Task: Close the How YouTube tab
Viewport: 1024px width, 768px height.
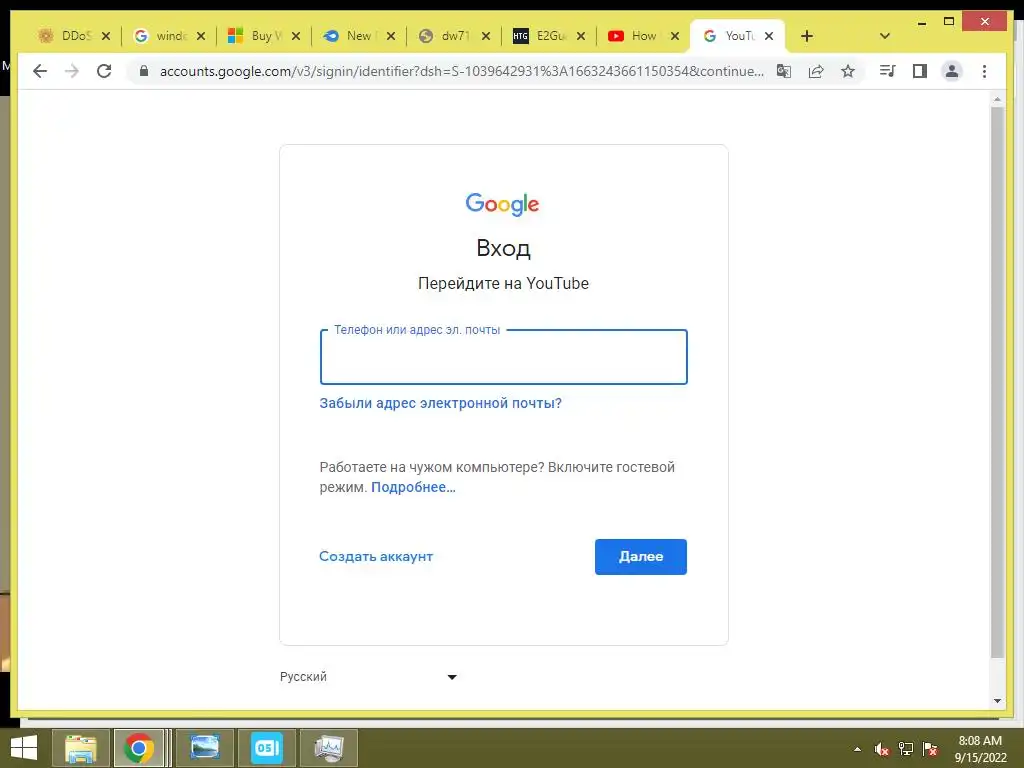Action: point(675,36)
